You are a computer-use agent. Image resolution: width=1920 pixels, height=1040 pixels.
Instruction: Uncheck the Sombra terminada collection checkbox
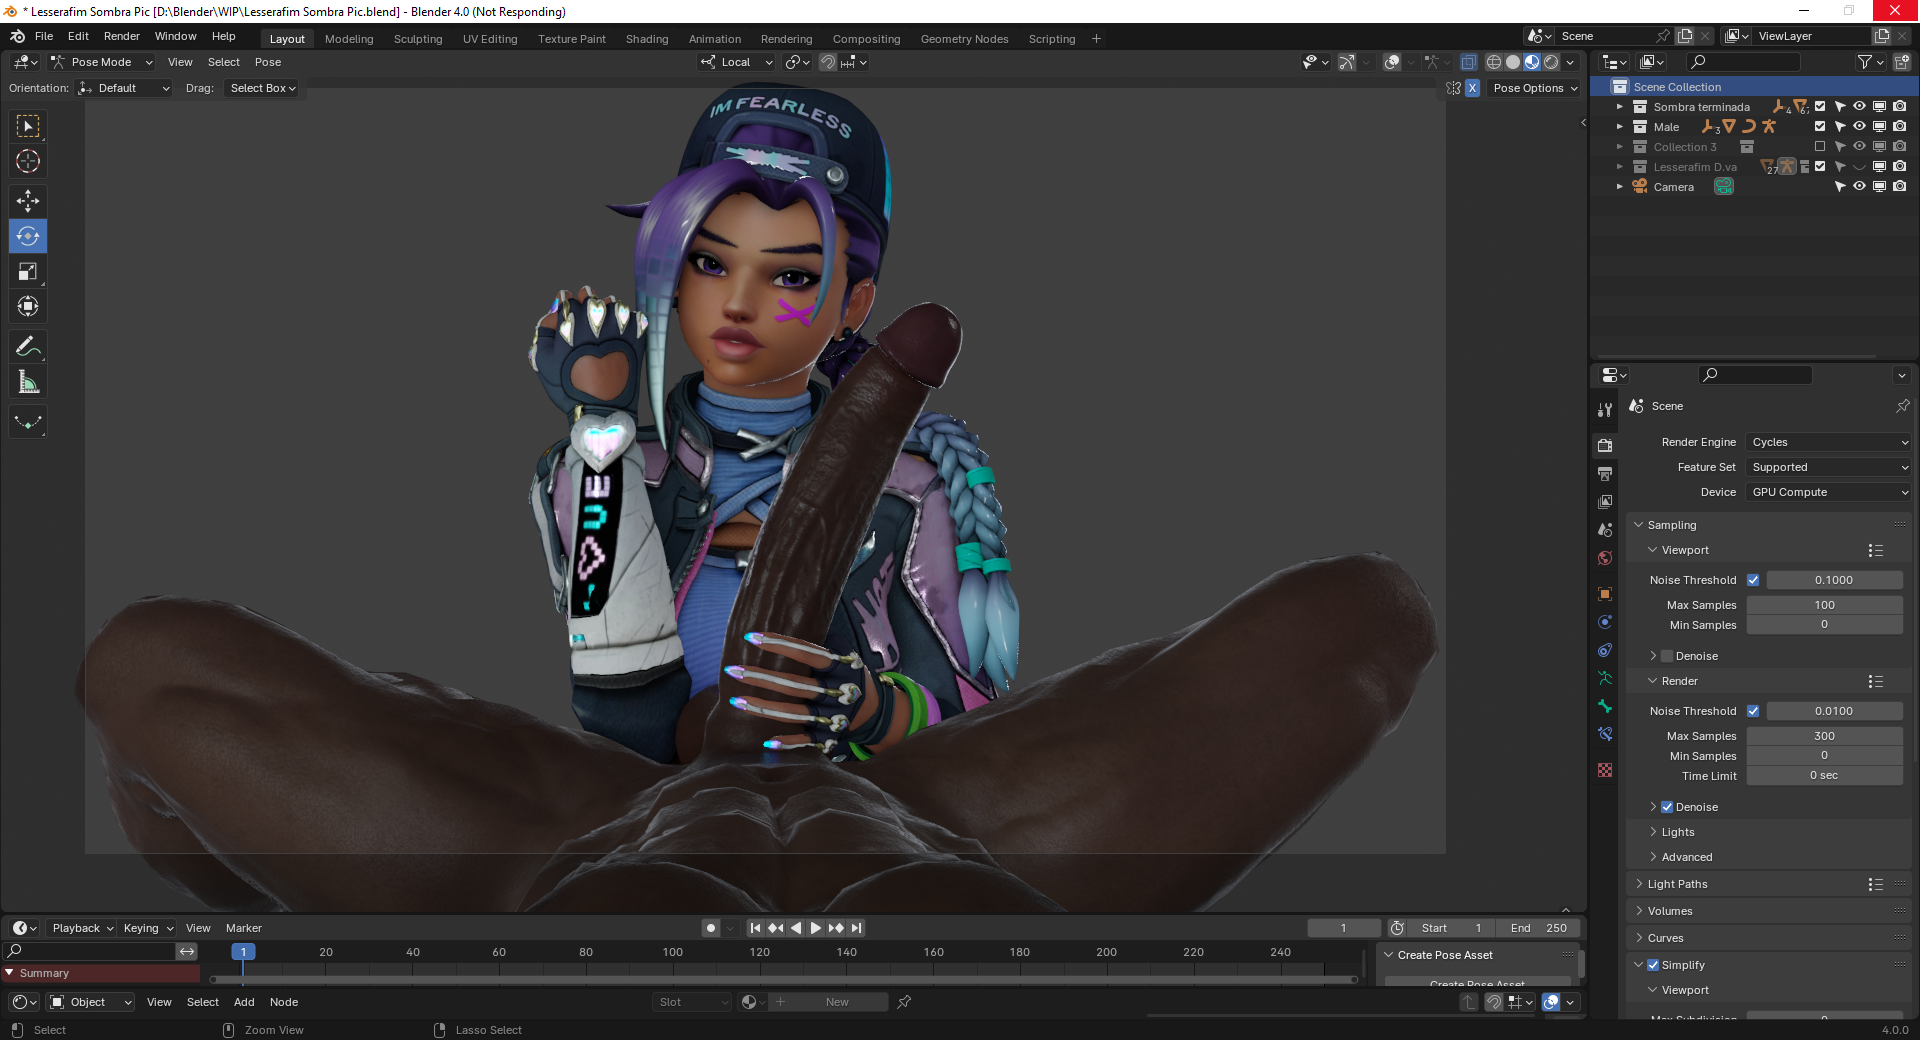1820,107
